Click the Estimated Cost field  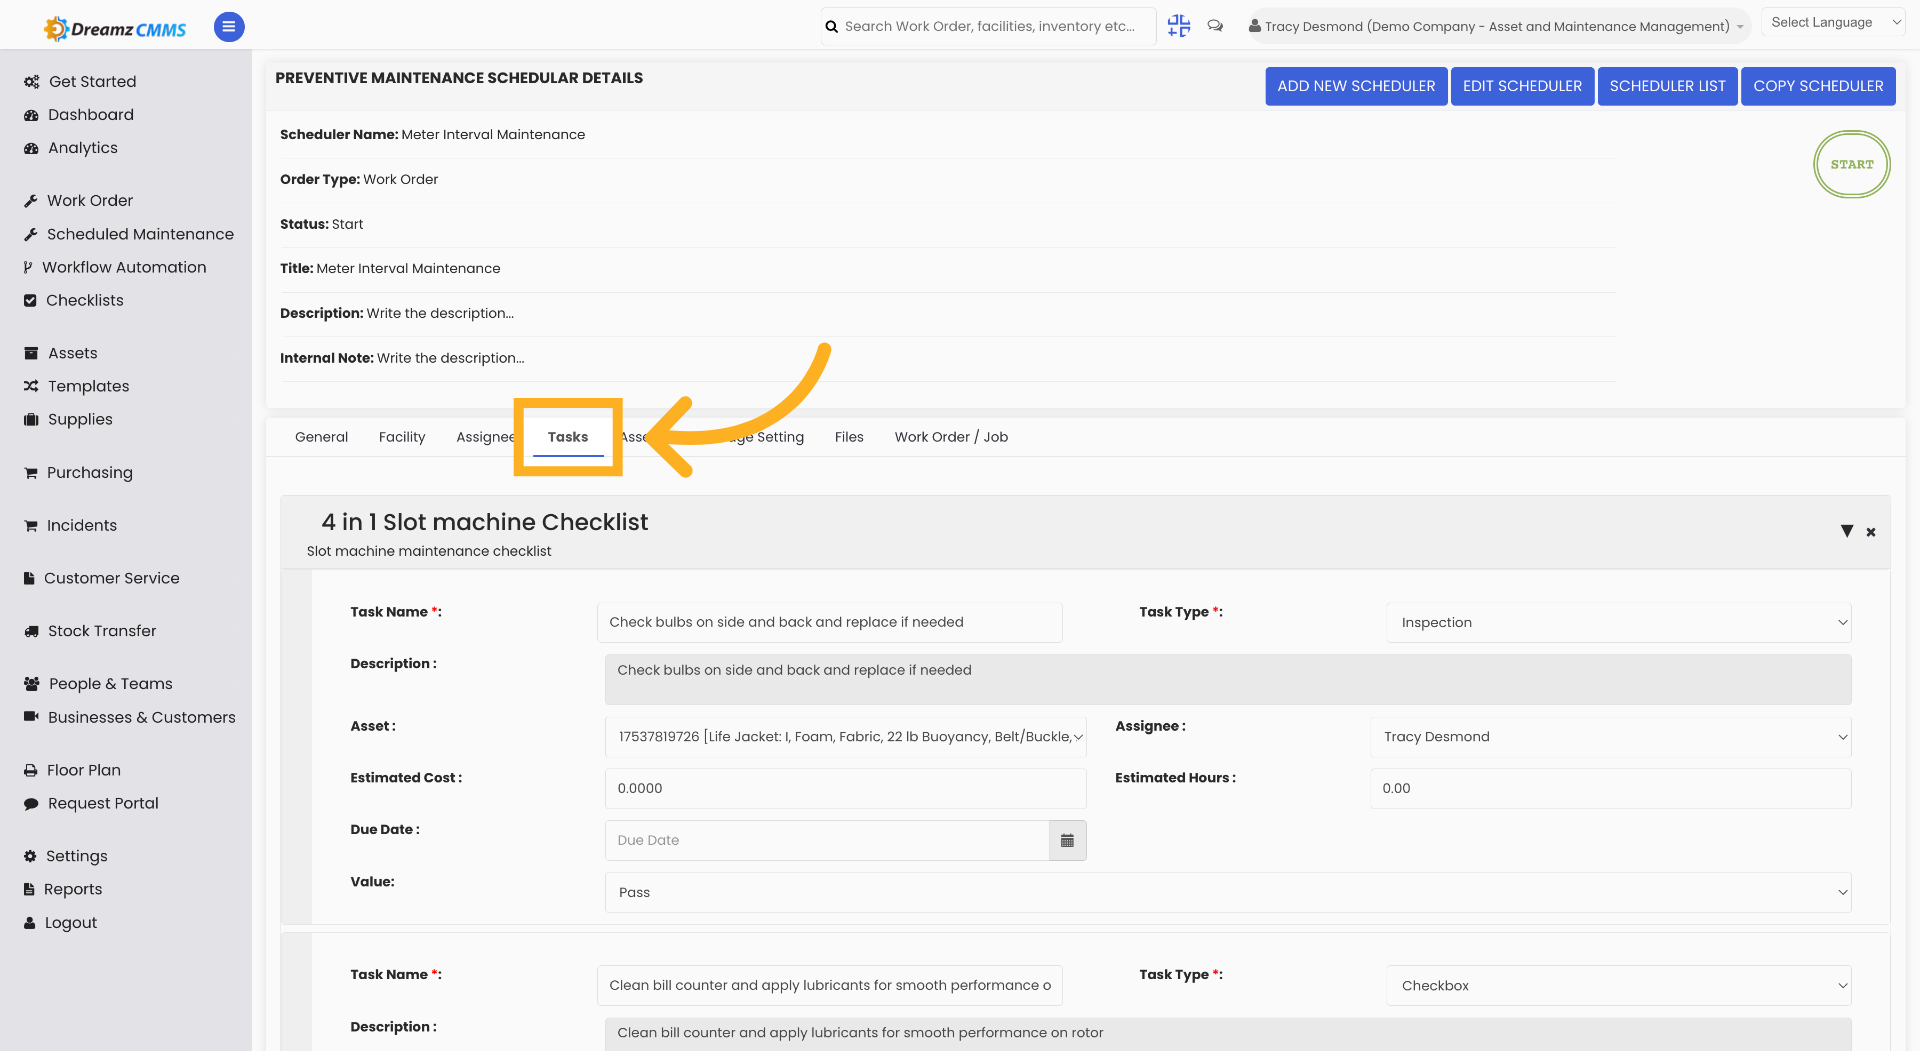845,788
